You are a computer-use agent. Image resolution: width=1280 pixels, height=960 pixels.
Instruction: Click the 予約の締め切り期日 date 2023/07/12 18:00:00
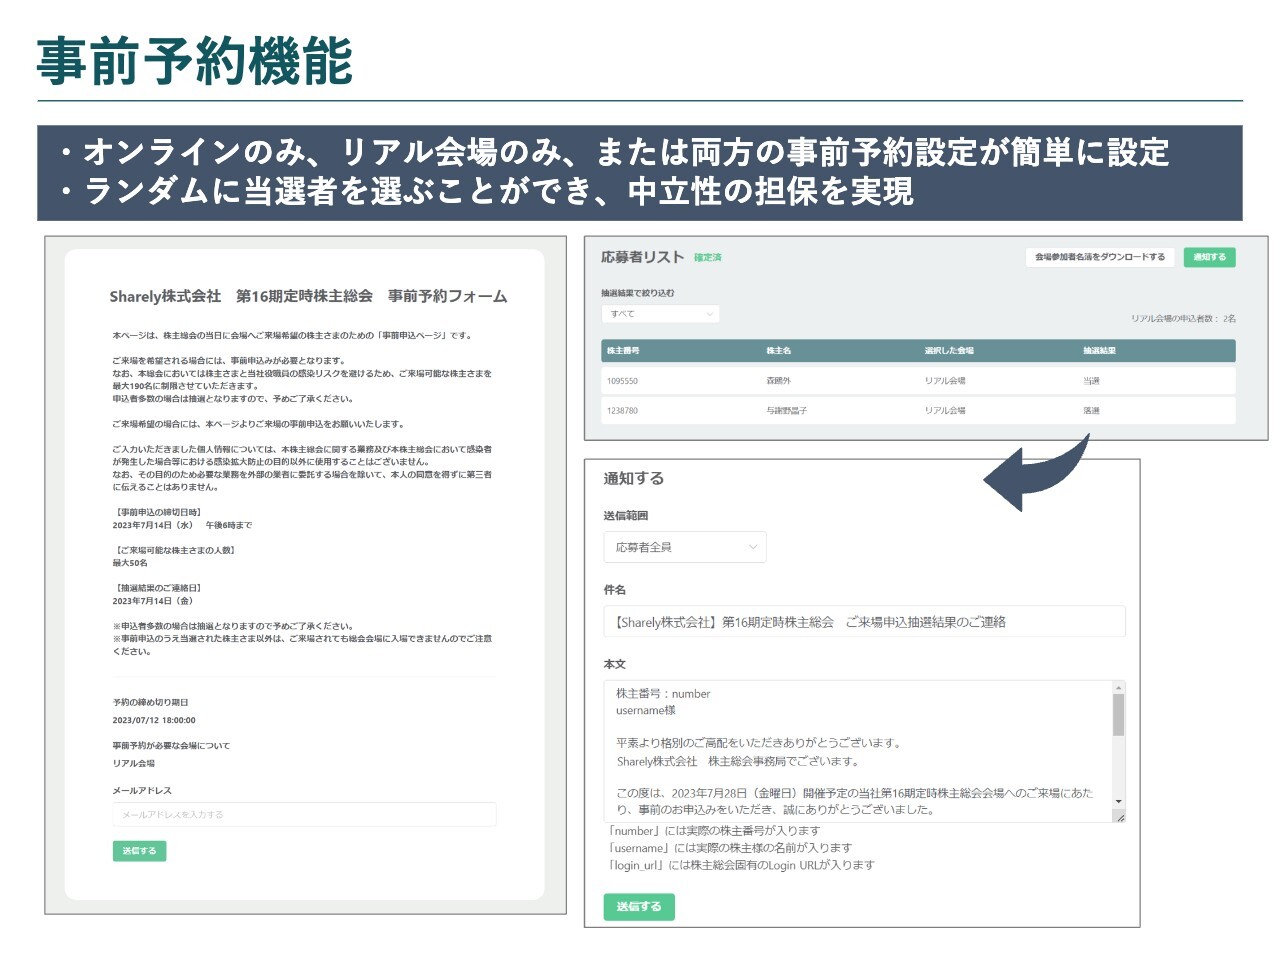point(154,720)
